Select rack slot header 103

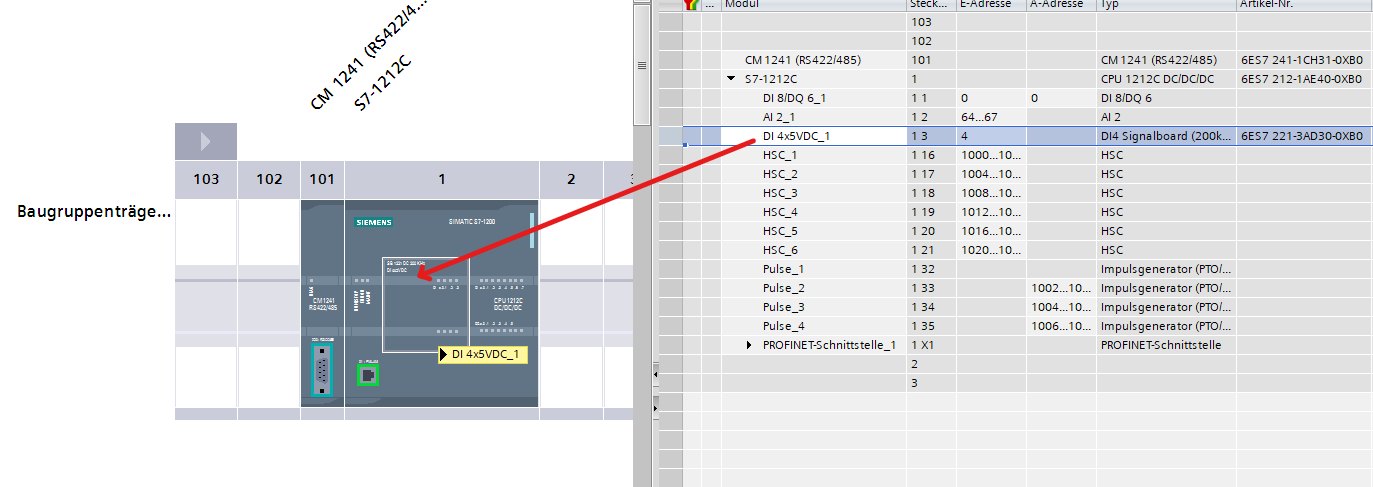206,179
